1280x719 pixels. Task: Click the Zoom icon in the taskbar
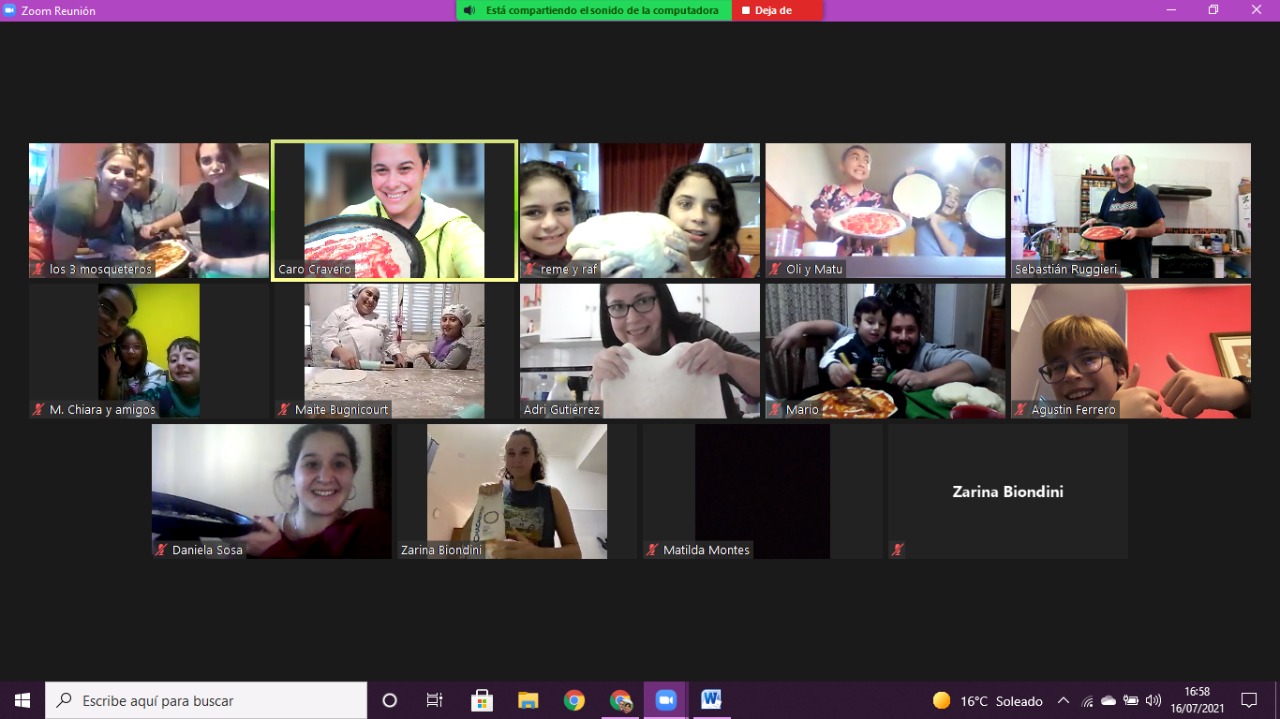click(x=666, y=700)
